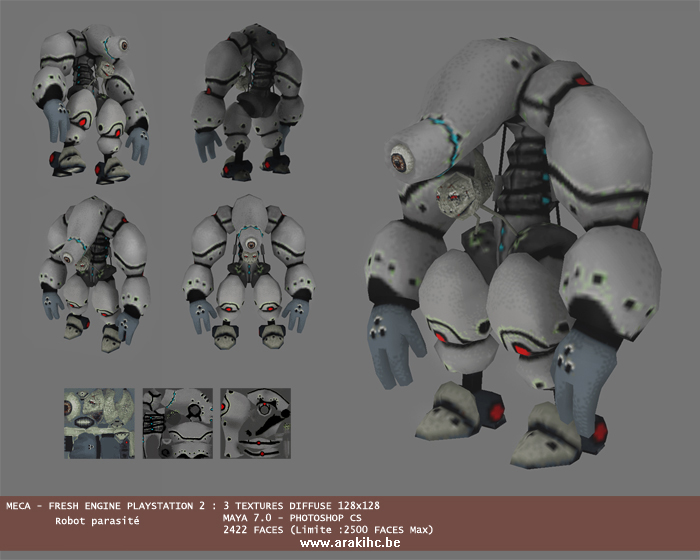Screen dimensions: 700x560
Task: Click the red eye on large robot's knee
Action: click(521, 348)
